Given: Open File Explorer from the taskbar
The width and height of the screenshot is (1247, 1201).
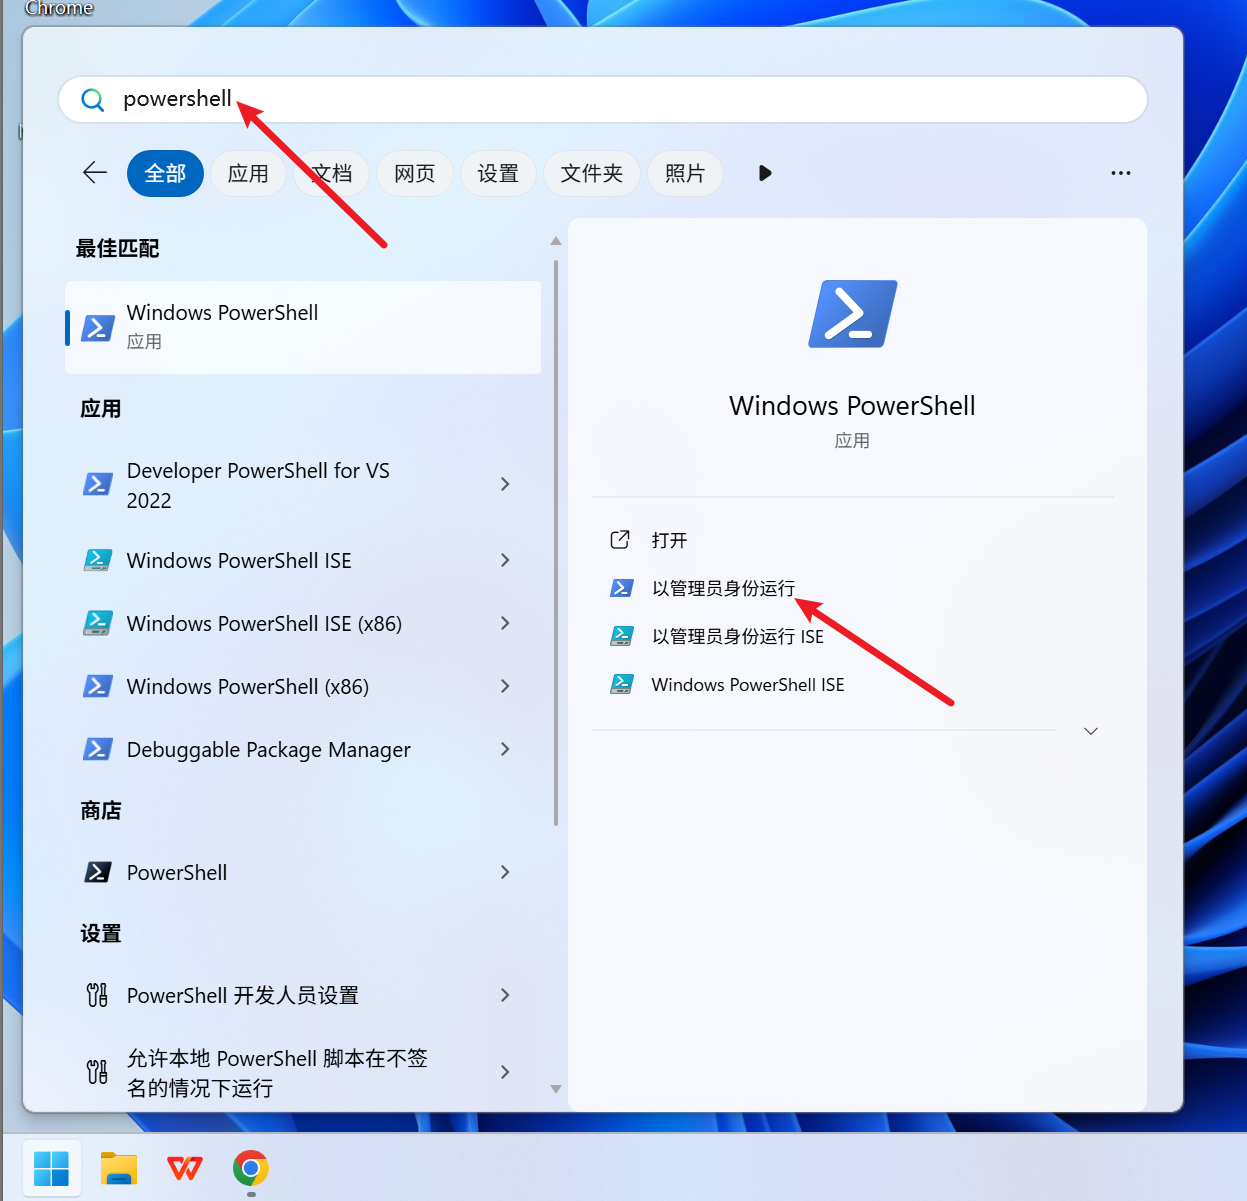Looking at the screenshot, I should point(119,1167).
